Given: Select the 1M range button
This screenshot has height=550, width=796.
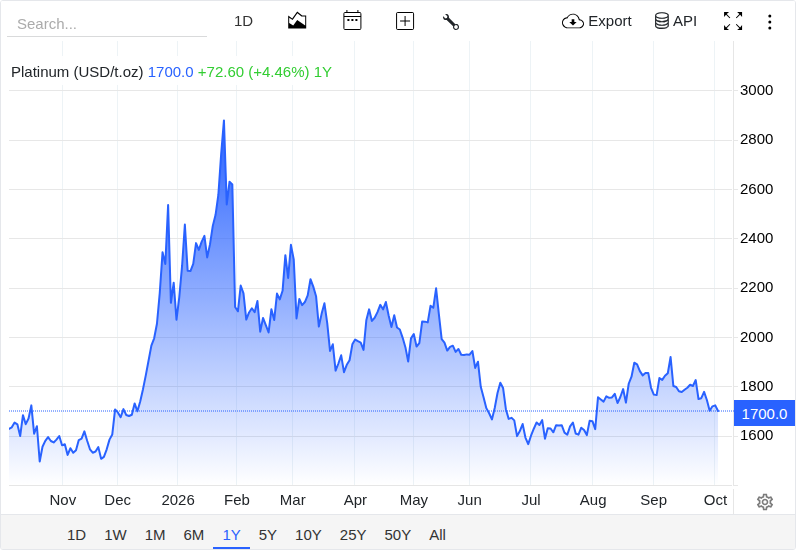Looking at the screenshot, I should click(x=155, y=535).
